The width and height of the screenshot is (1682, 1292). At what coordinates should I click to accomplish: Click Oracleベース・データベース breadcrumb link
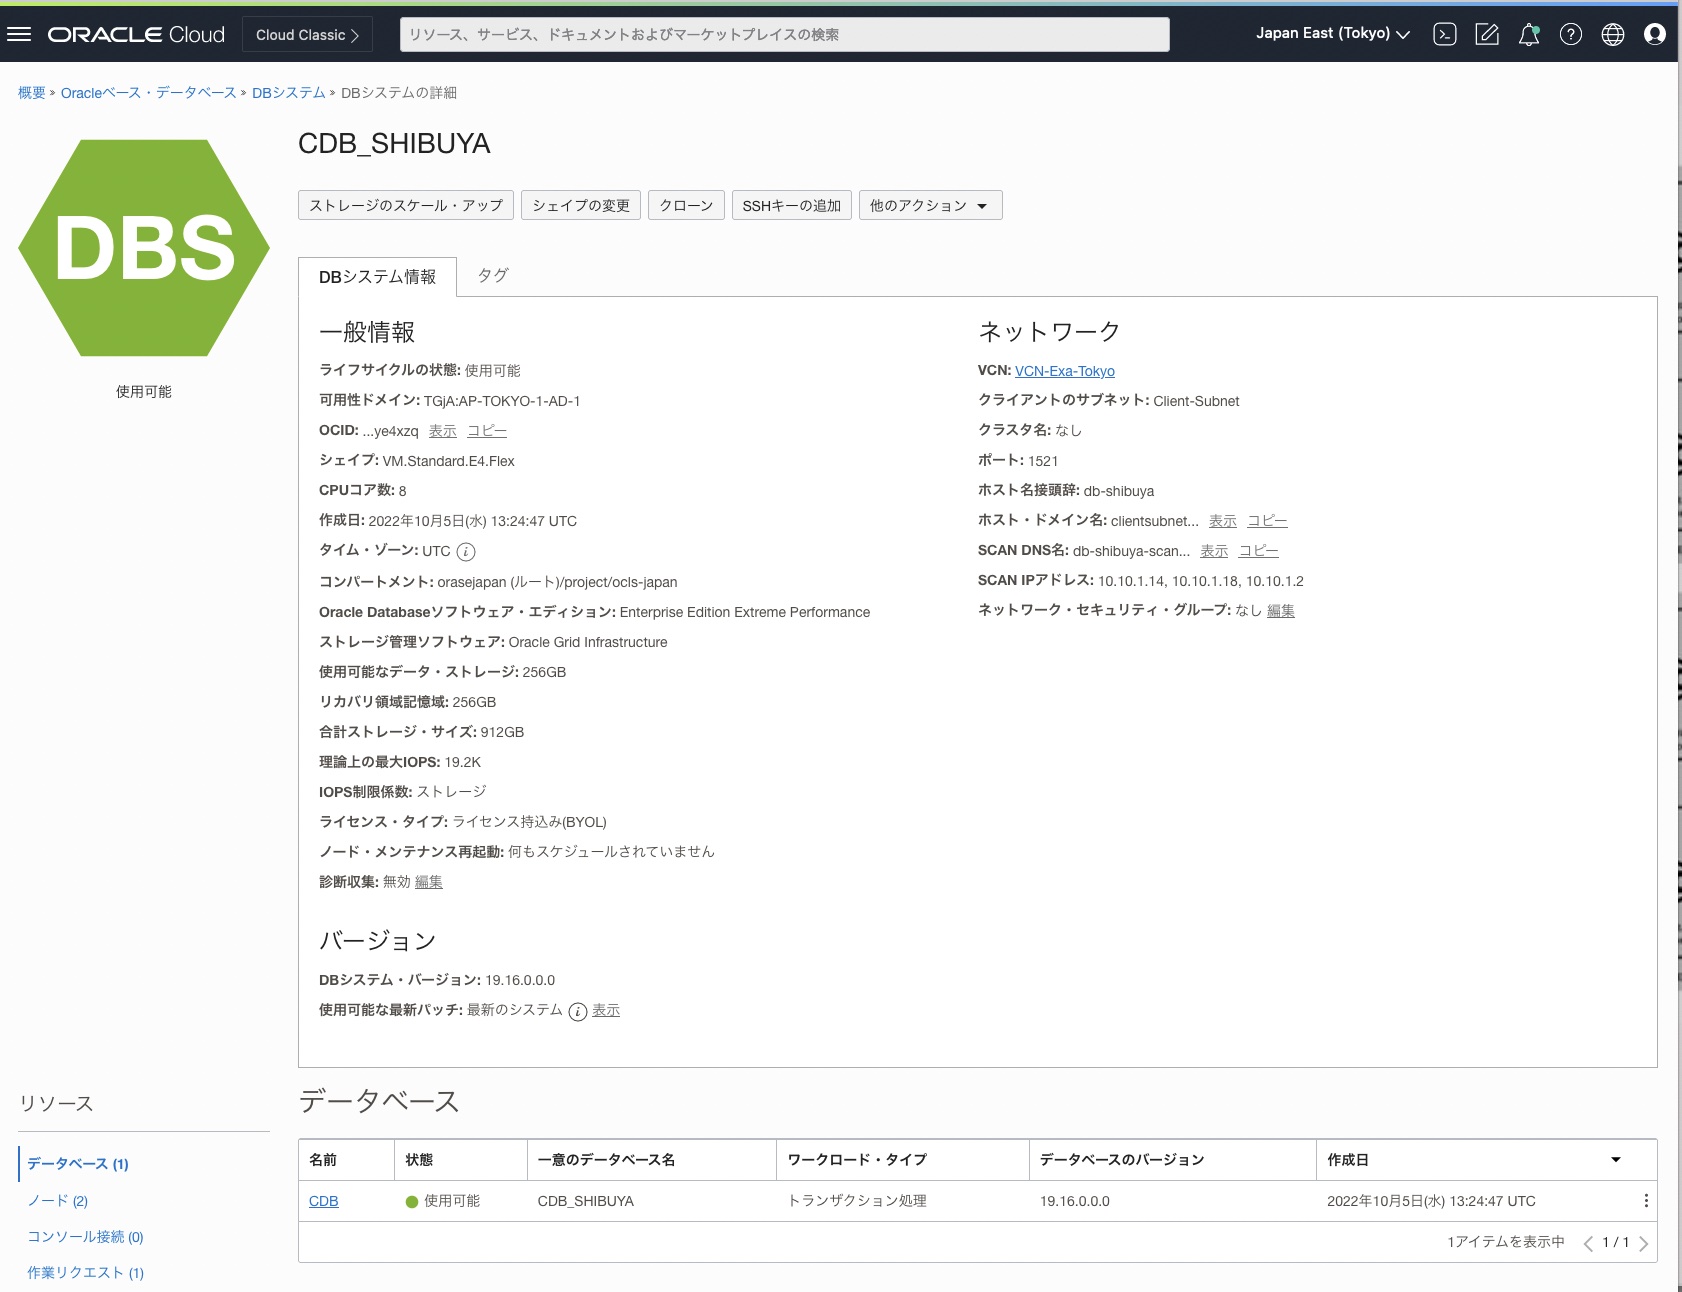148,93
